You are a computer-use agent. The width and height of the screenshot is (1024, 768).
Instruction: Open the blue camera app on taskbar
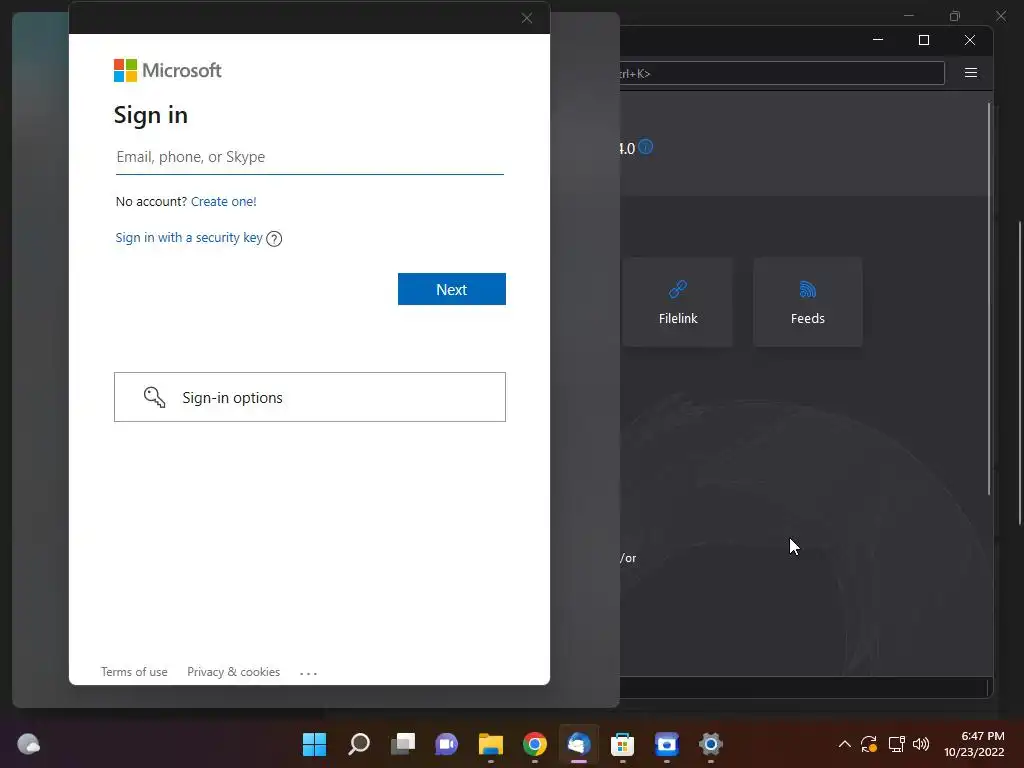coord(667,744)
